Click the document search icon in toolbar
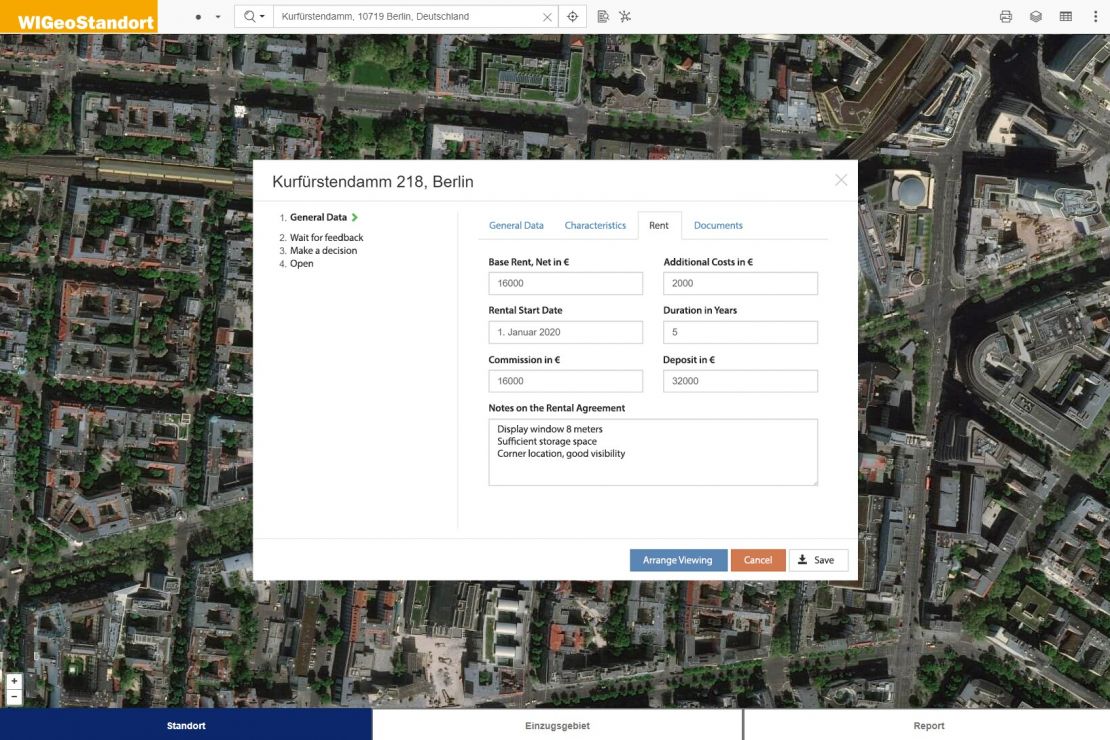Screen dimensions: 1110x740 coord(603,16)
